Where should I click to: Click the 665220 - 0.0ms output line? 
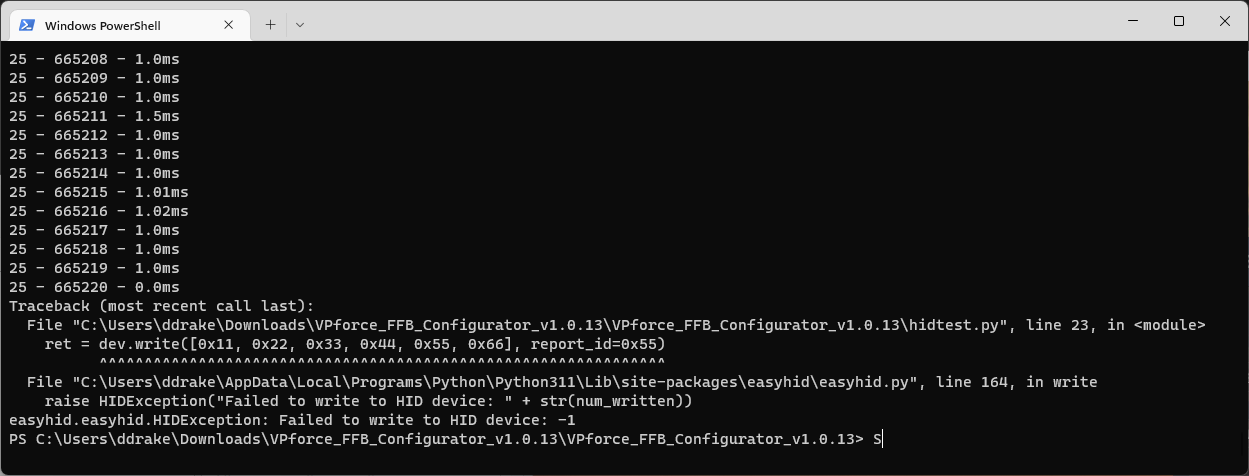94,287
